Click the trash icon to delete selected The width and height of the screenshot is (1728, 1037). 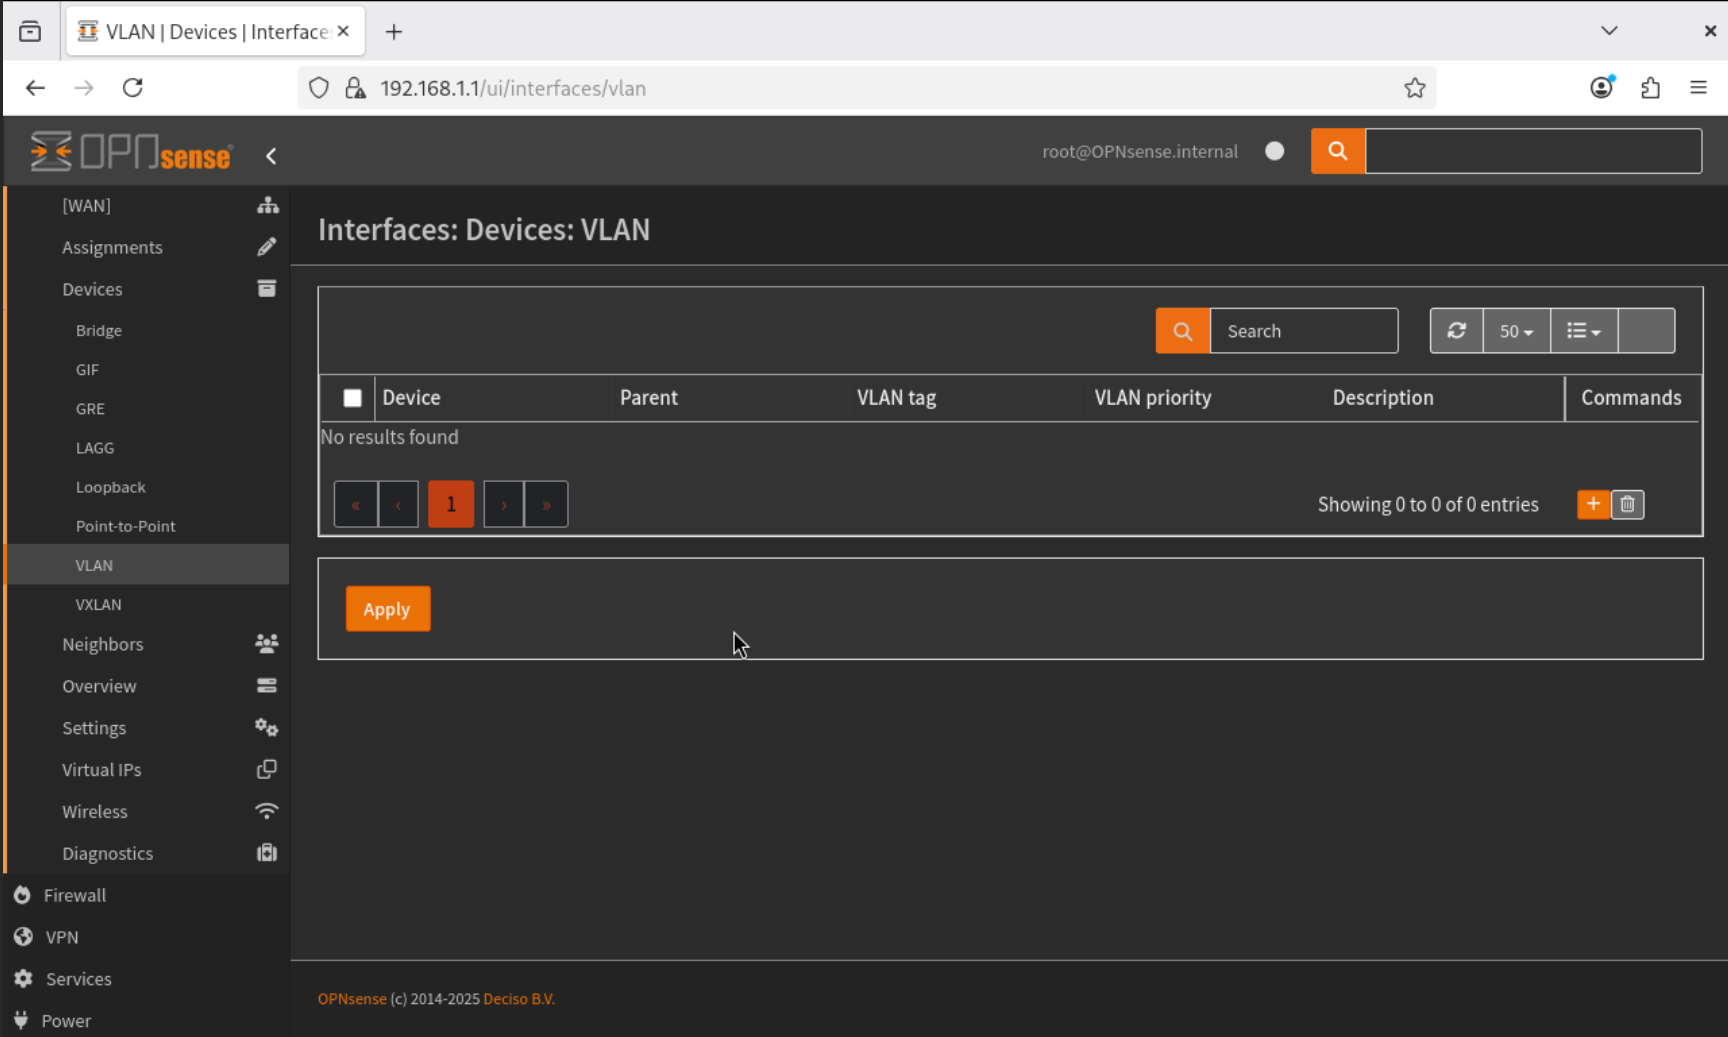coord(1628,504)
